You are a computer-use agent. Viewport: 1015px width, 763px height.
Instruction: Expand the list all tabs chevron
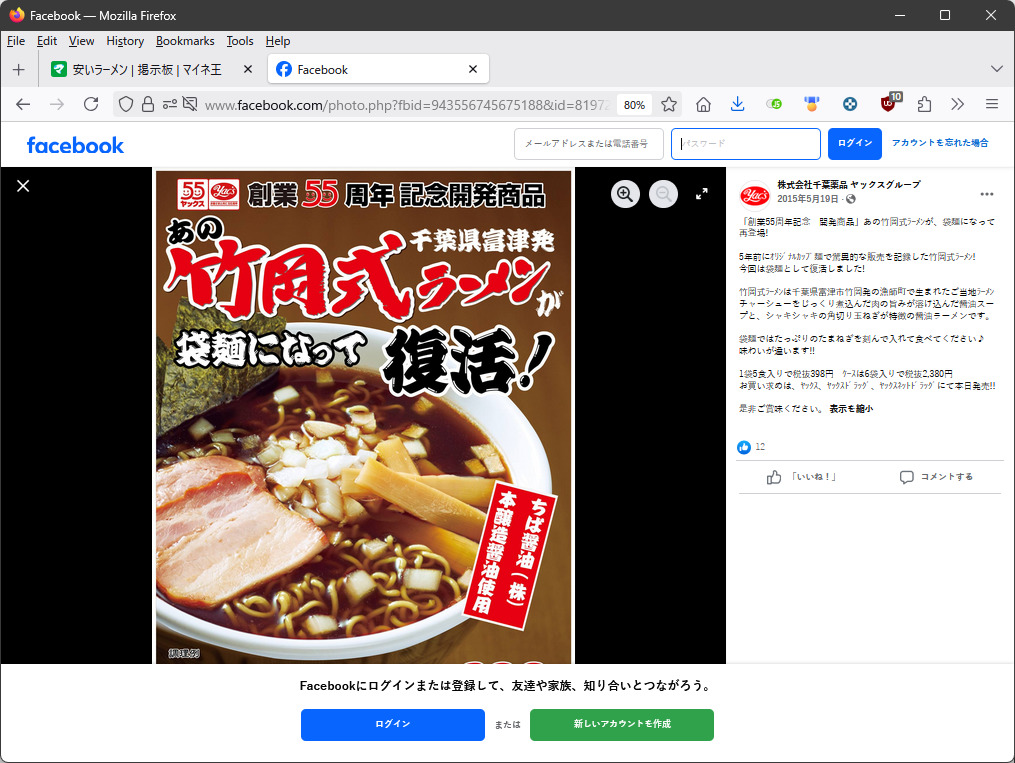point(996,69)
